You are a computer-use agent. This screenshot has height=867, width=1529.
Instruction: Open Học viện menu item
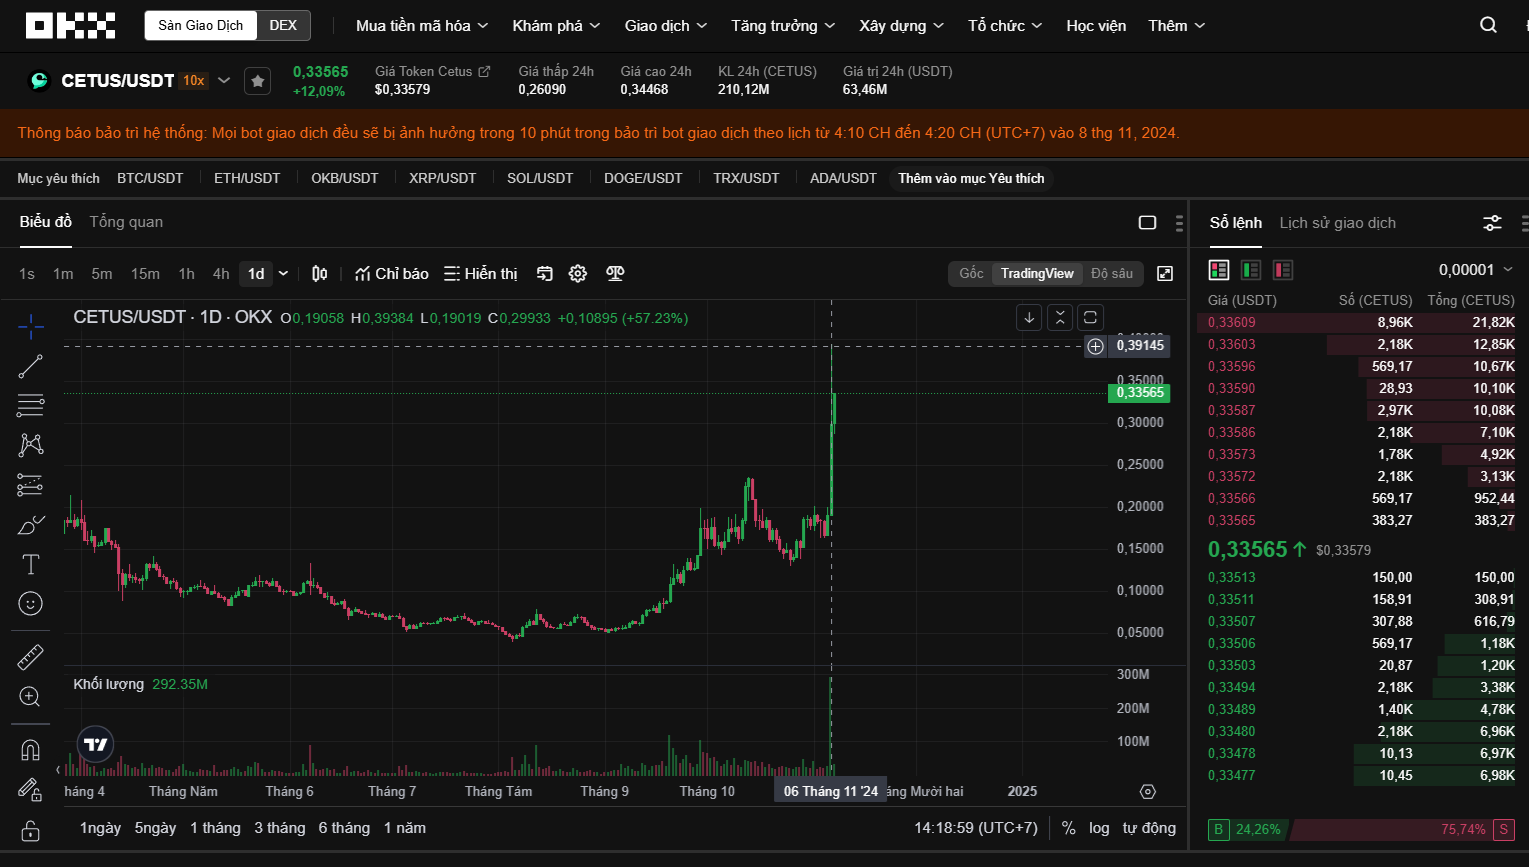pos(1096,26)
